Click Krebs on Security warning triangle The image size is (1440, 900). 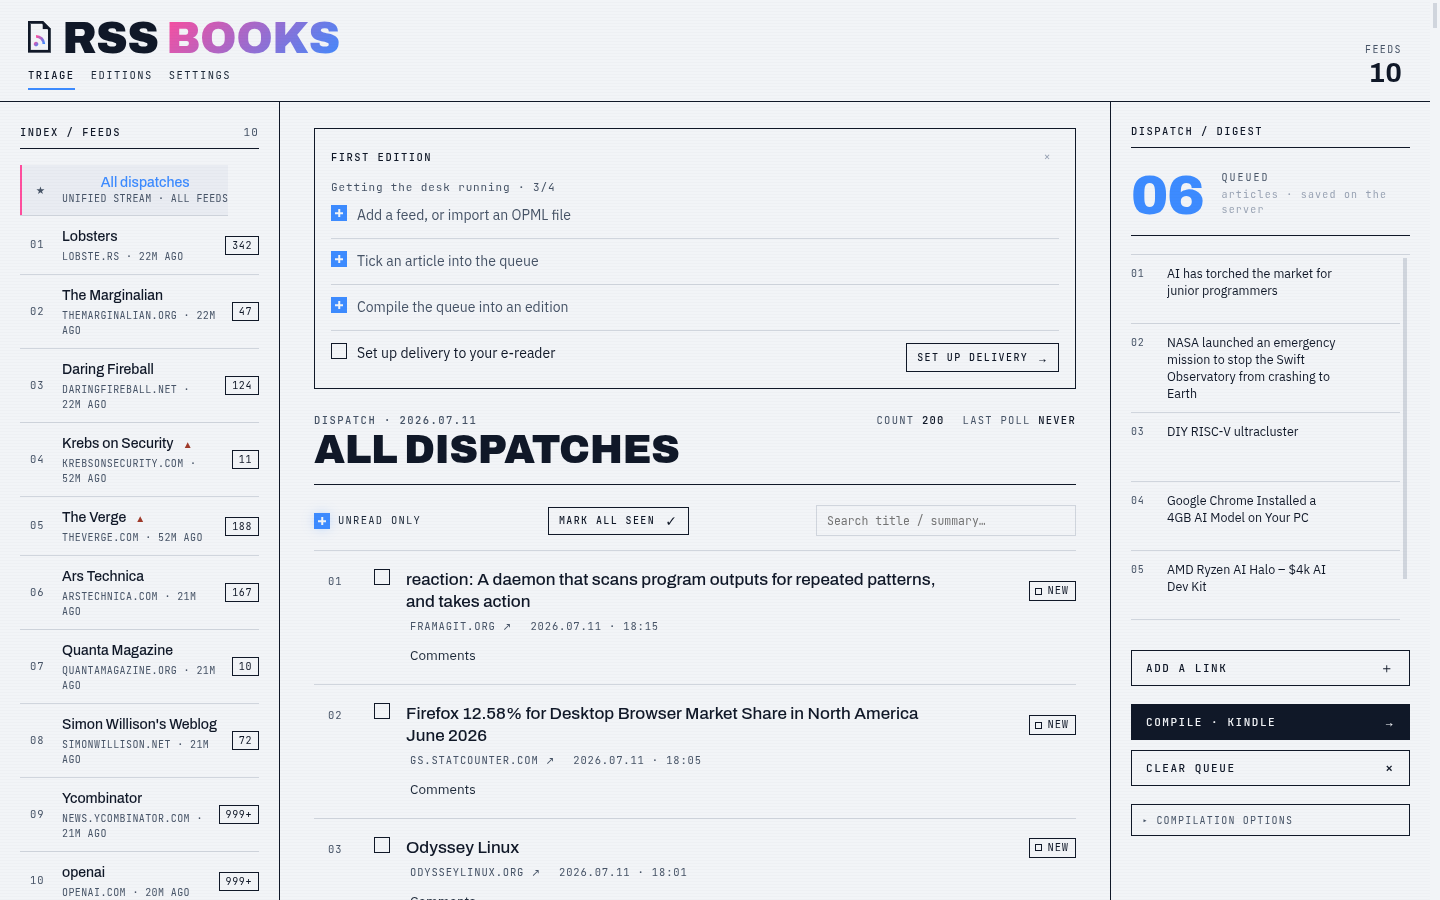tap(187, 445)
